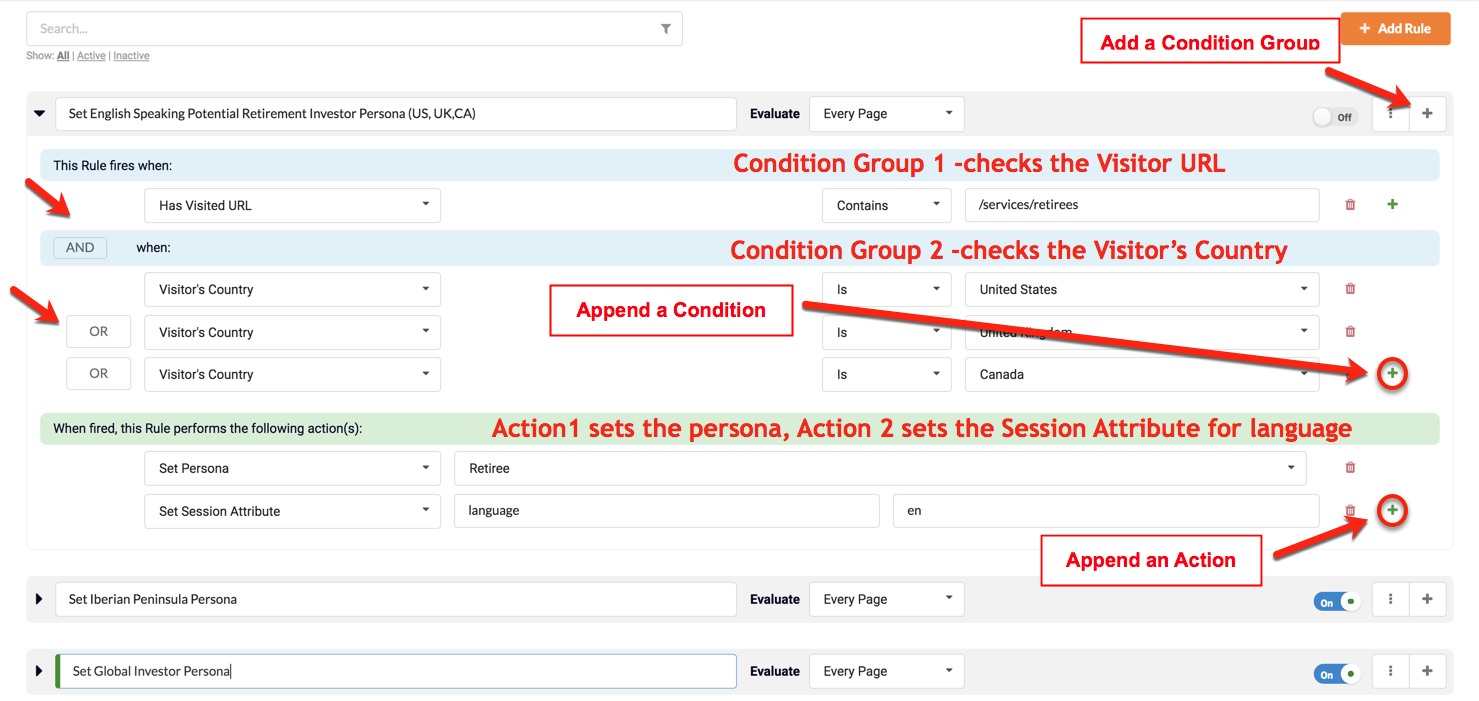Click the green plus beside /services/retirees
Image resolution: width=1479 pixels, height=701 pixels.
point(1392,204)
